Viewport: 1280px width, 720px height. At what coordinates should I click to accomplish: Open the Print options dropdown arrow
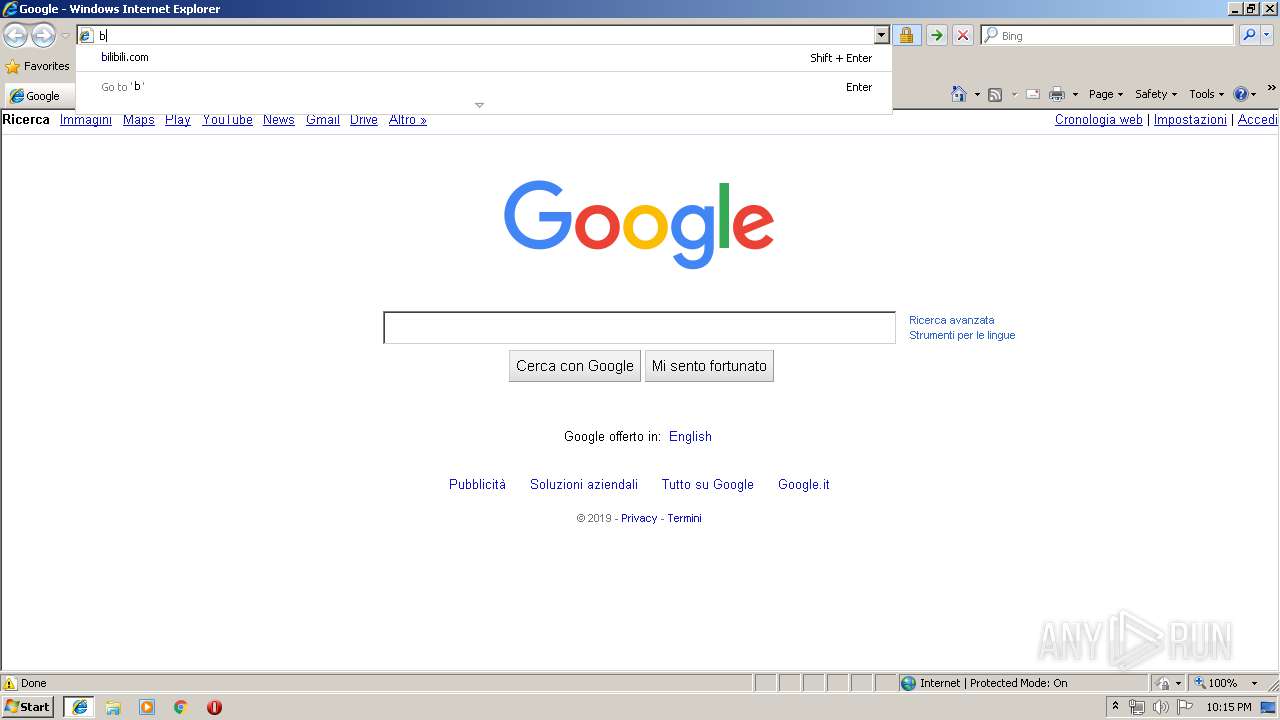coord(1075,94)
